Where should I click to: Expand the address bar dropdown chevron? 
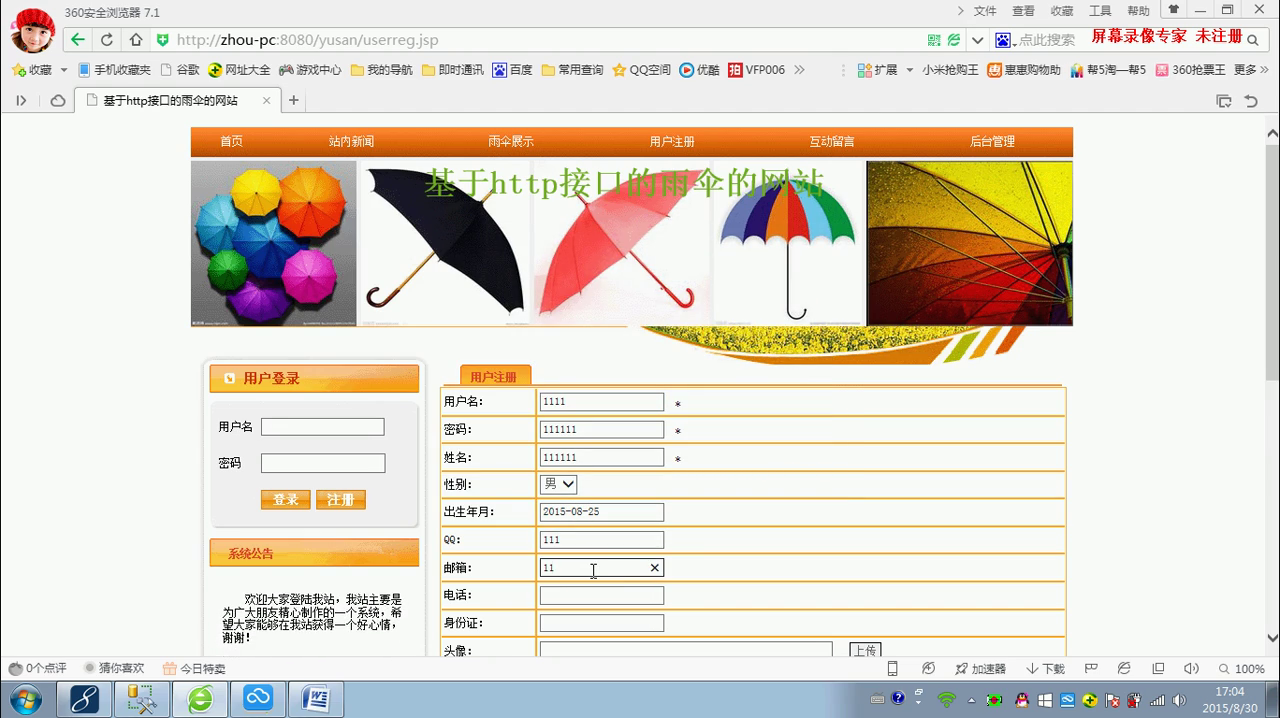click(977, 40)
